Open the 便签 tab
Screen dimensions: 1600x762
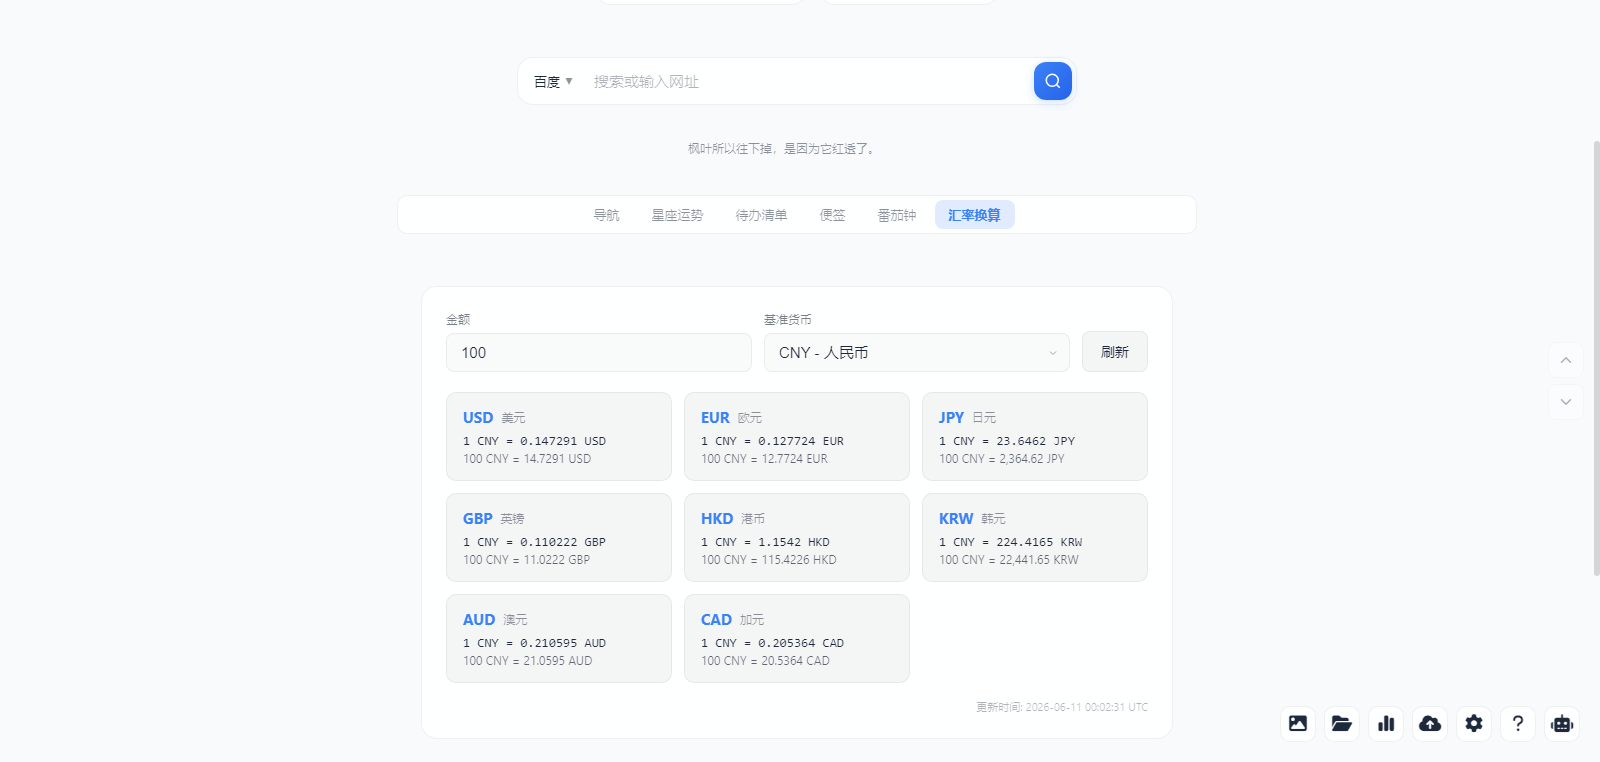click(832, 215)
